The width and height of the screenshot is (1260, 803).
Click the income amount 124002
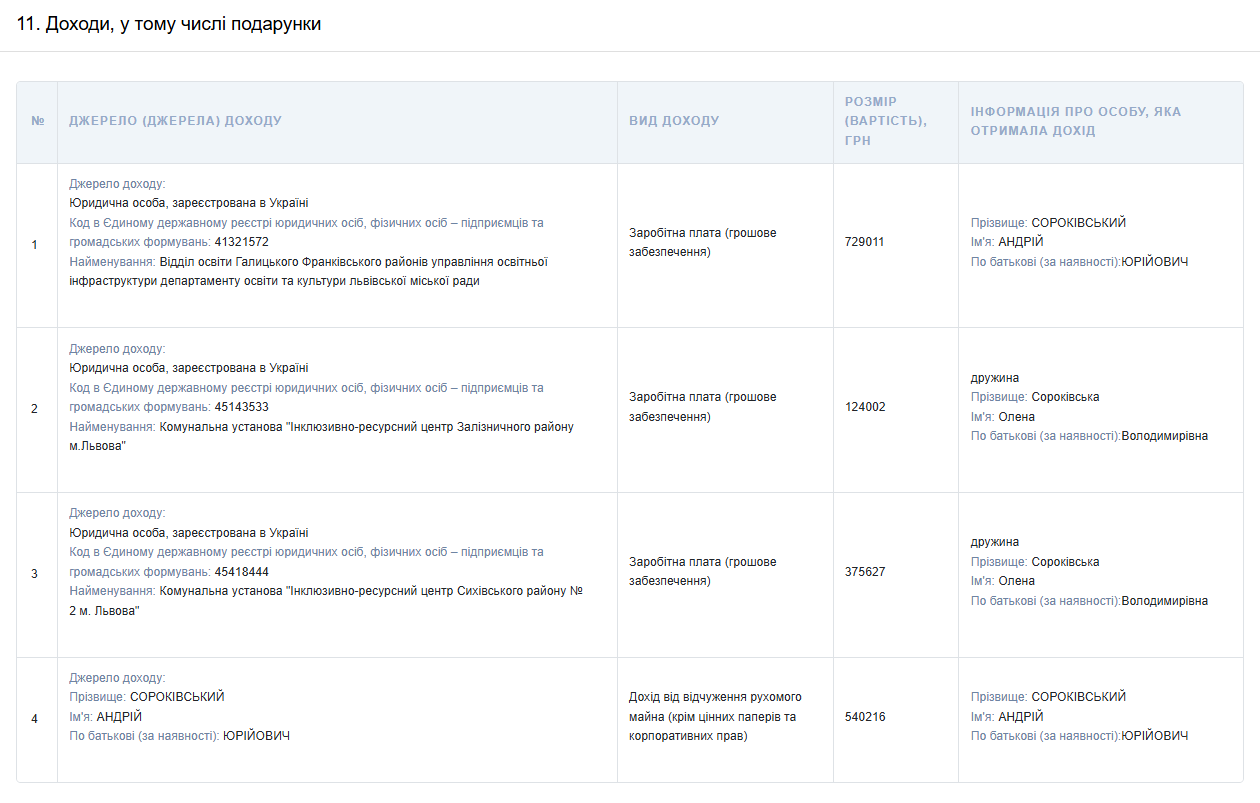[865, 407]
